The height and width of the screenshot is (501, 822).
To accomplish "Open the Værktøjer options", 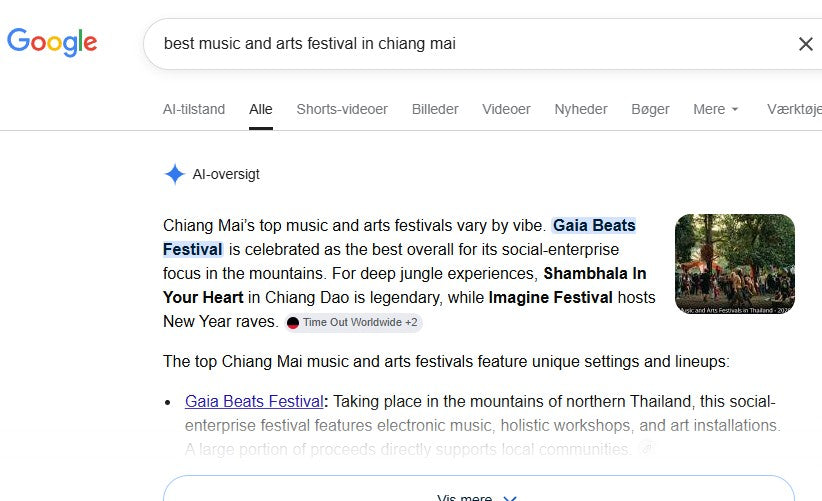I will coord(794,109).
